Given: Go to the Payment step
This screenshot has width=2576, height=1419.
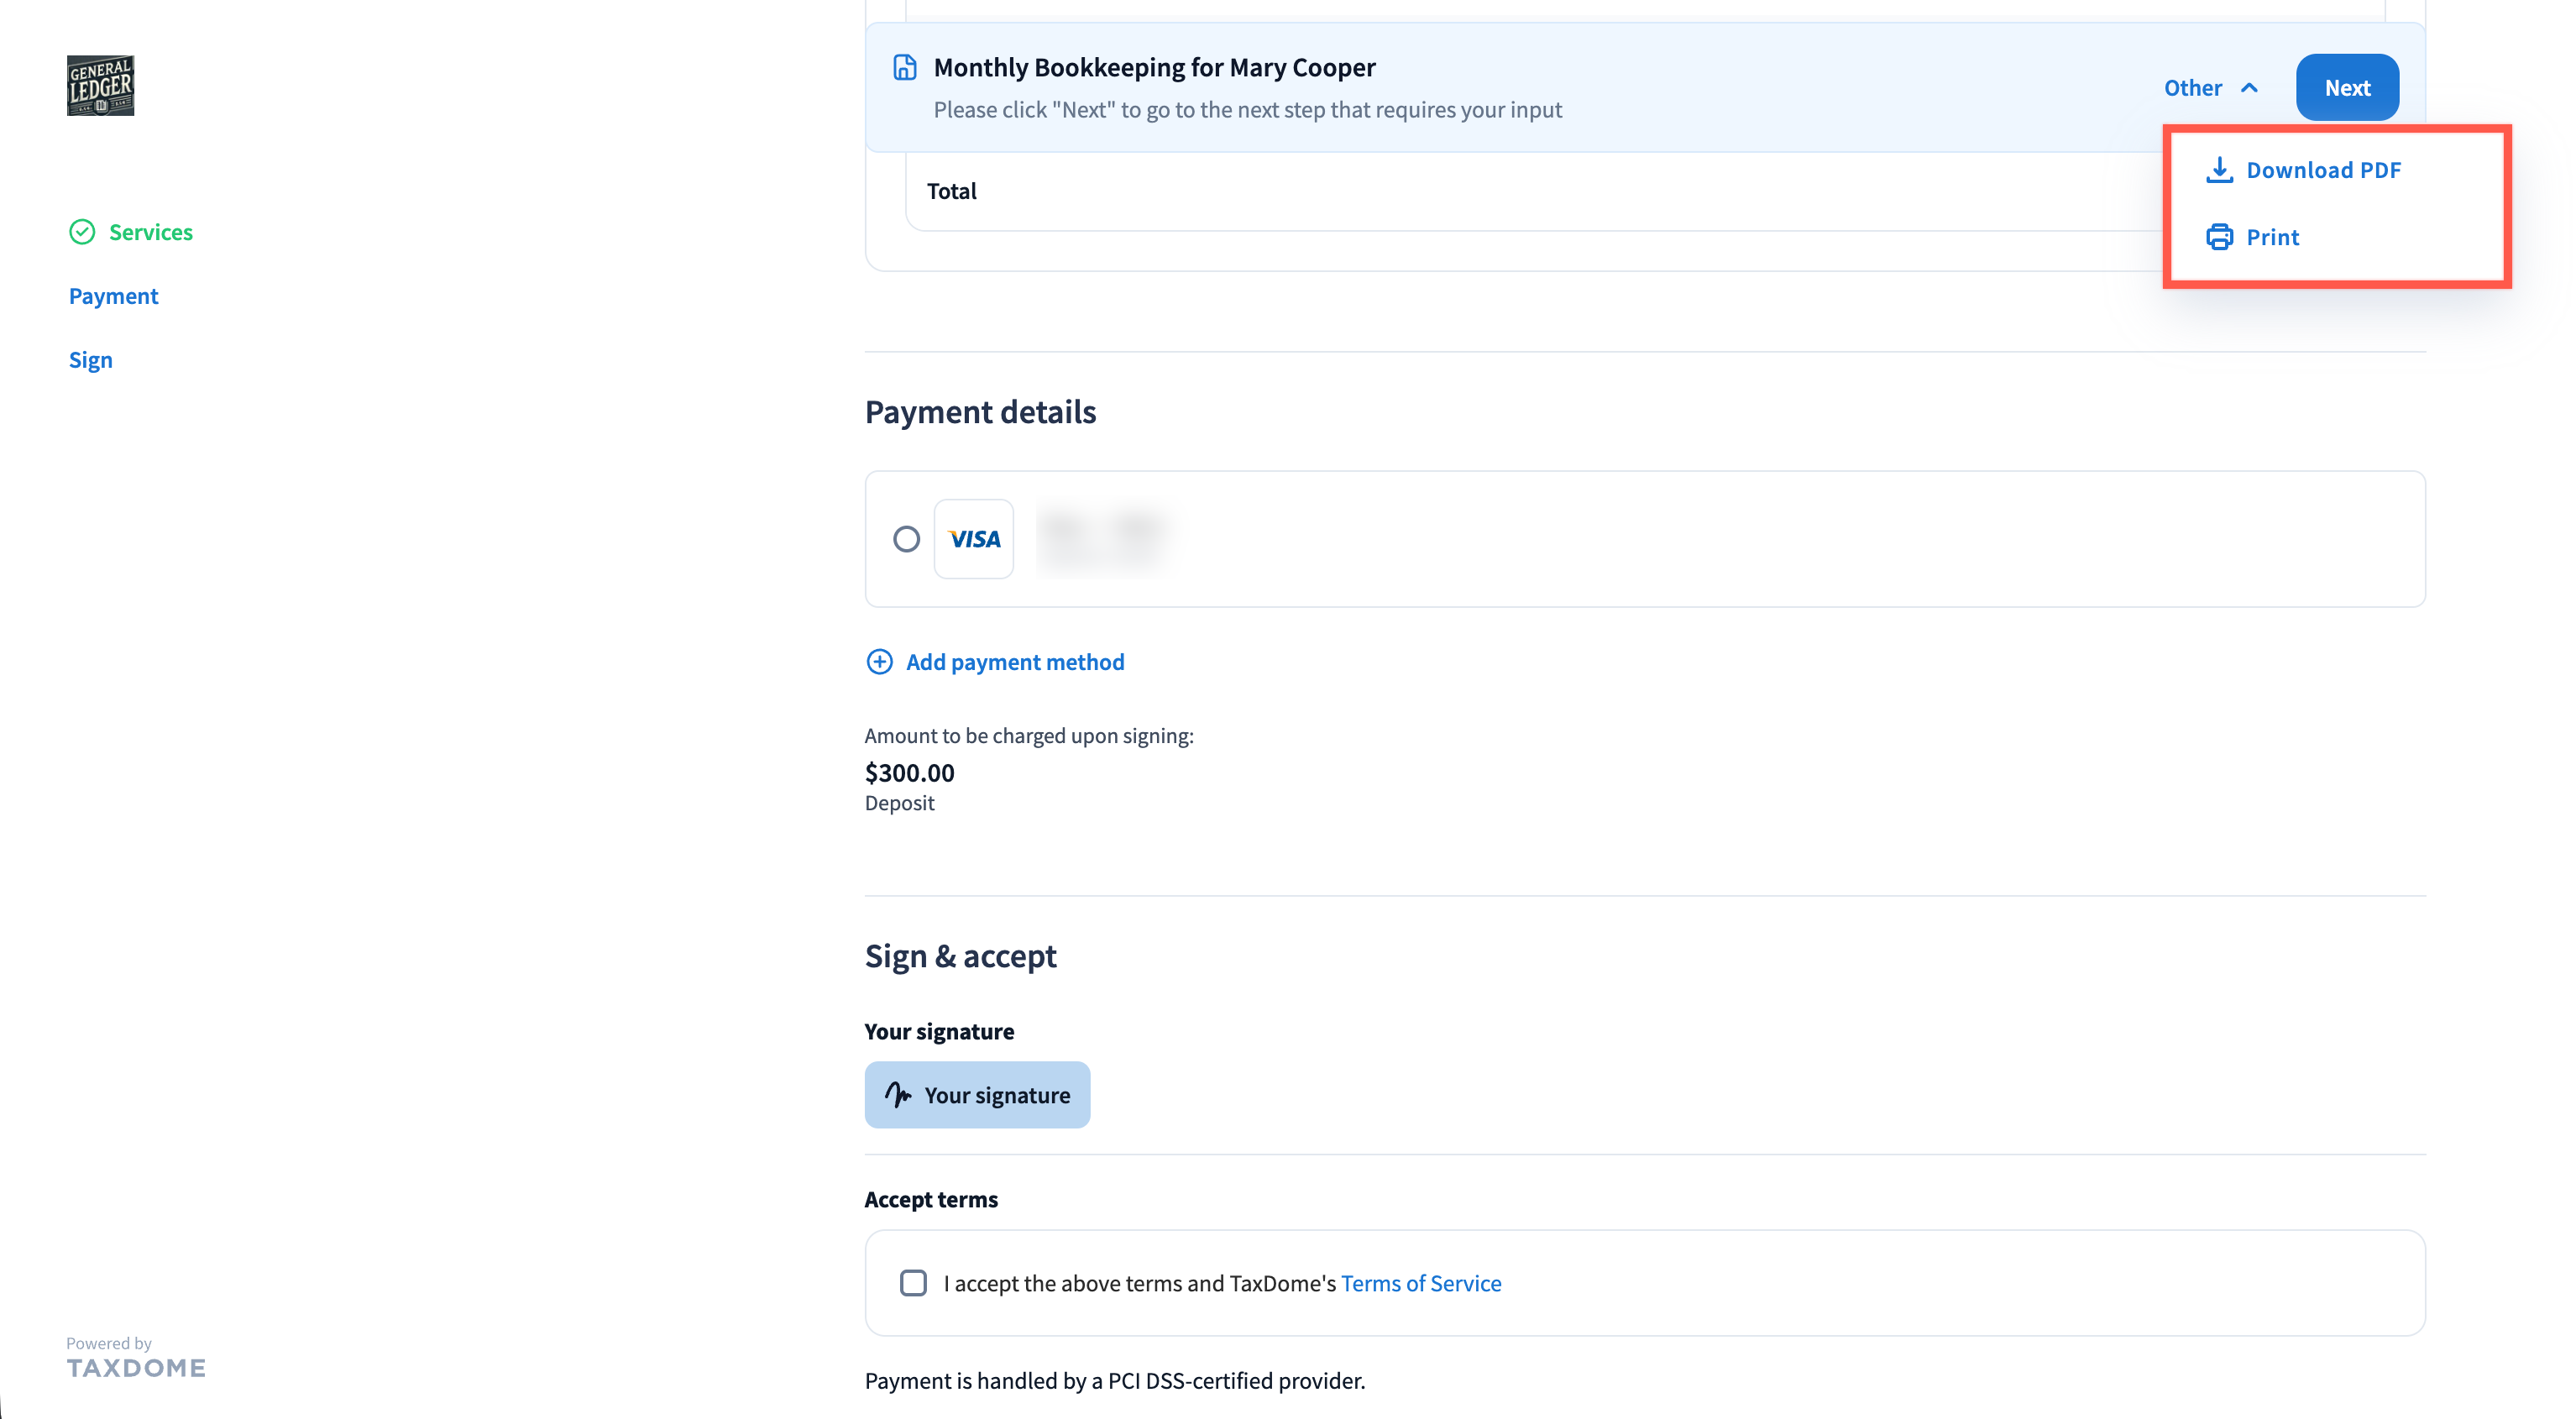Looking at the screenshot, I should click(x=113, y=296).
